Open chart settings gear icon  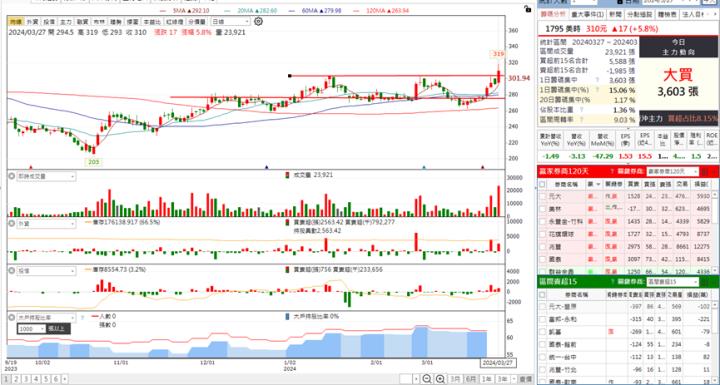coord(259,21)
